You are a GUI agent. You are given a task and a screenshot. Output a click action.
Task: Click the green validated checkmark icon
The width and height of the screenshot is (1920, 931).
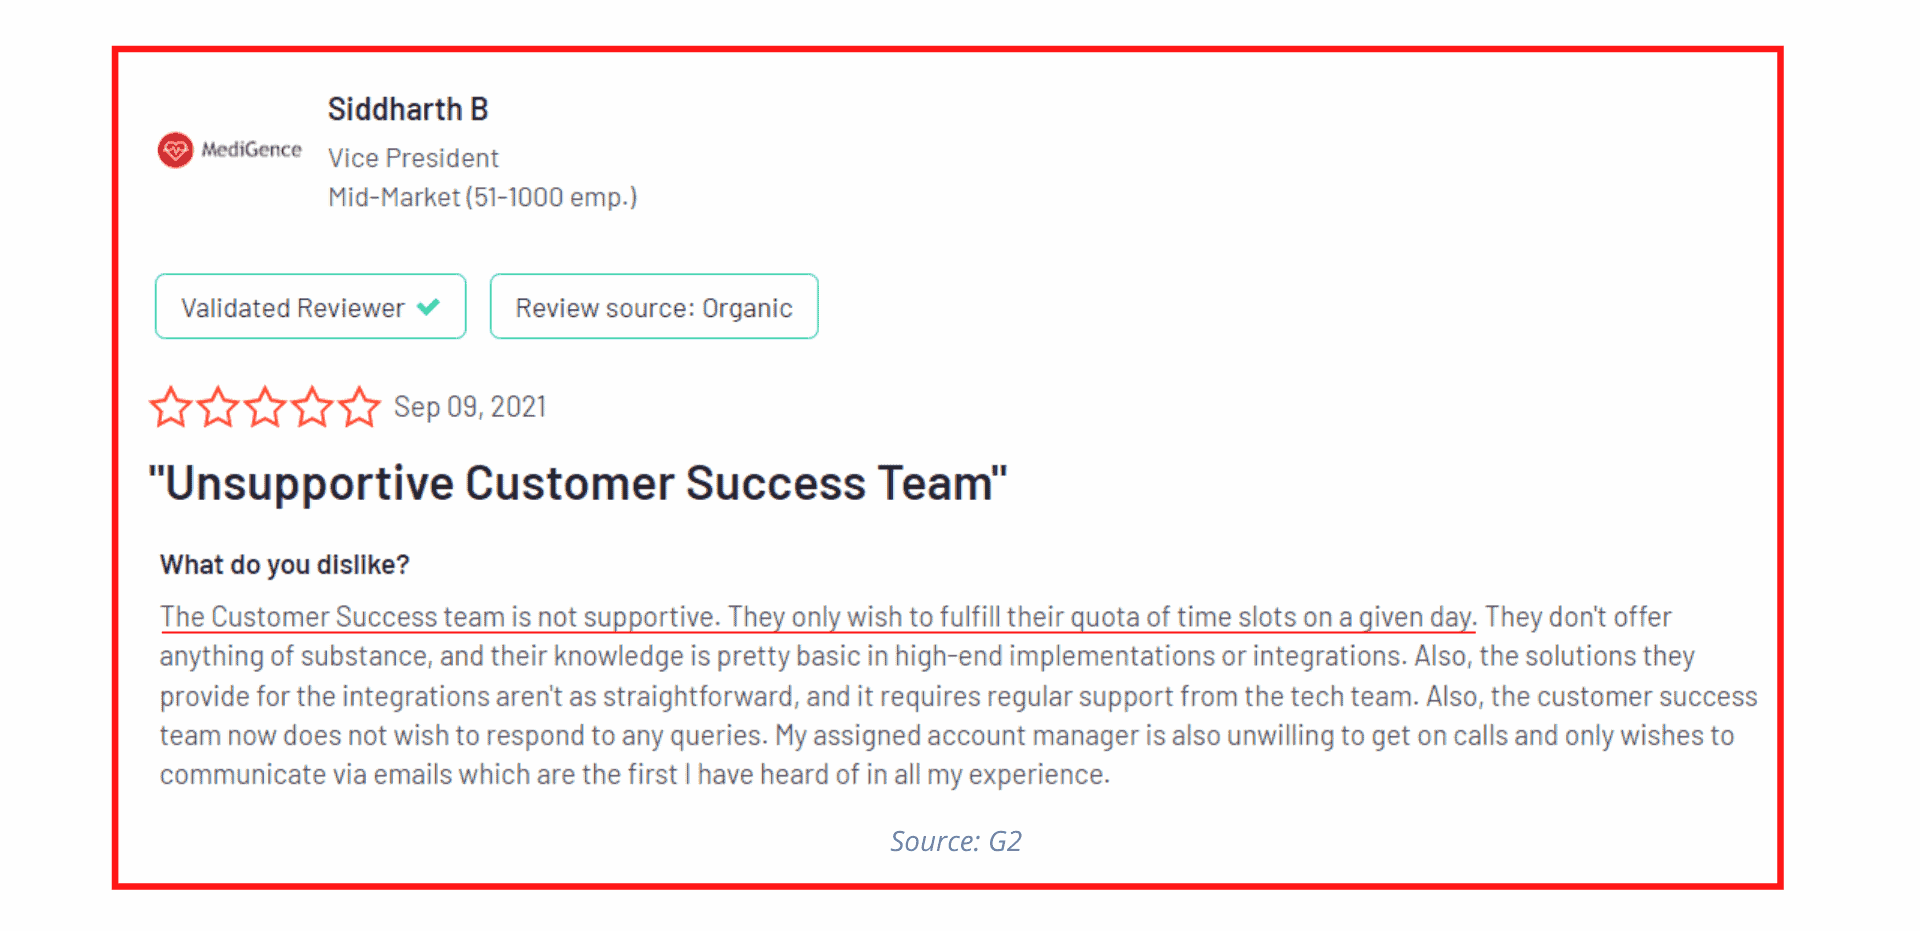point(428,307)
